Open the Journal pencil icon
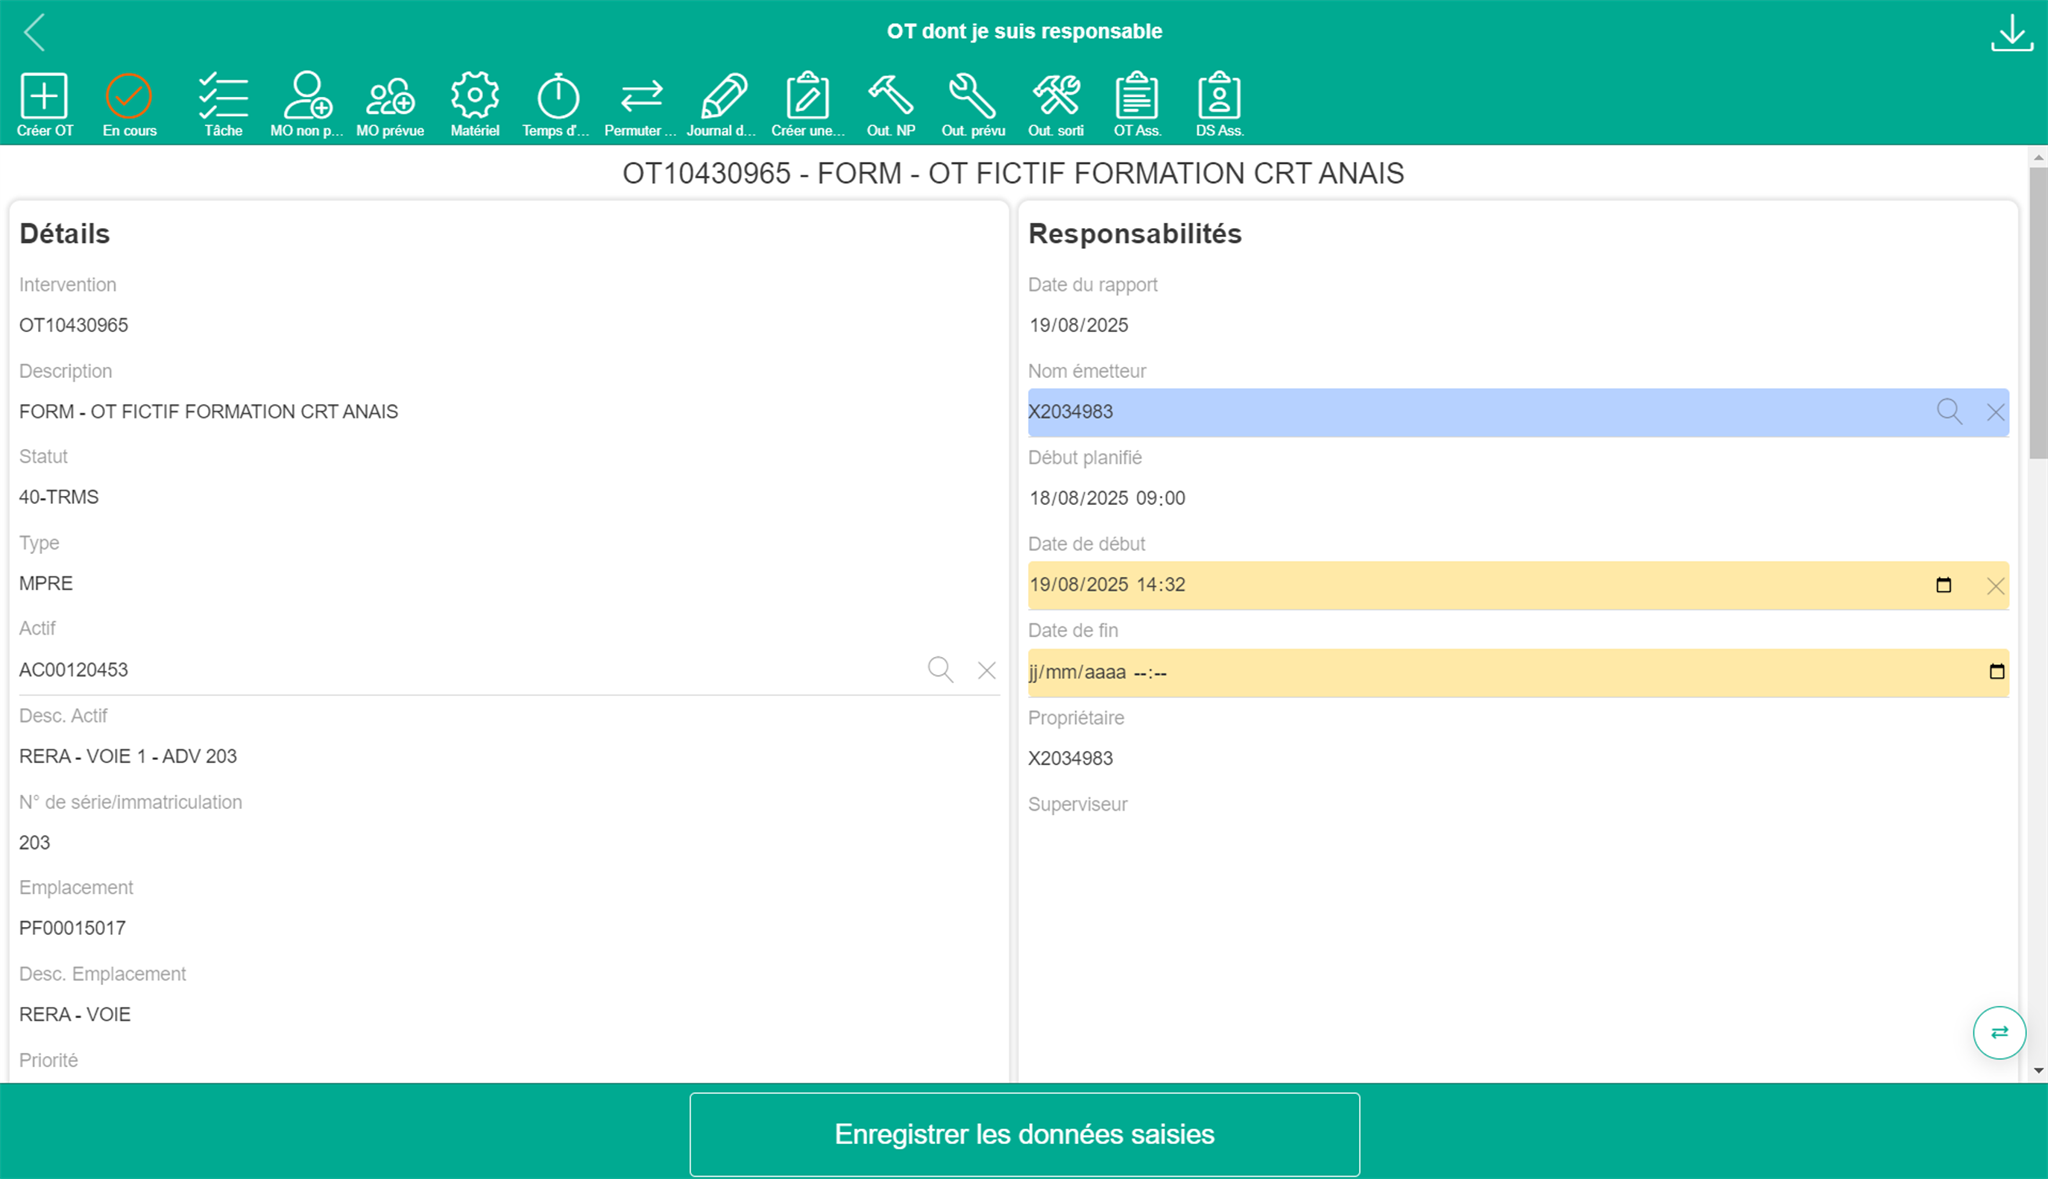This screenshot has width=2048, height=1179. click(723, 97)
